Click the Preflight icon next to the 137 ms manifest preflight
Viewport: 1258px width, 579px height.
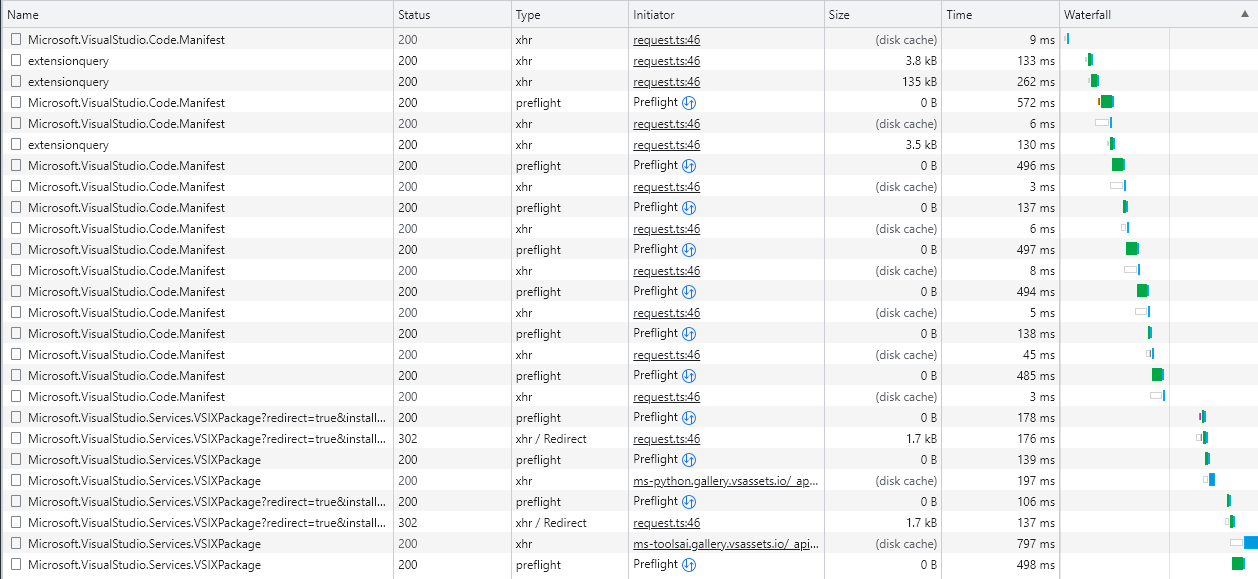tap(689, 207)
